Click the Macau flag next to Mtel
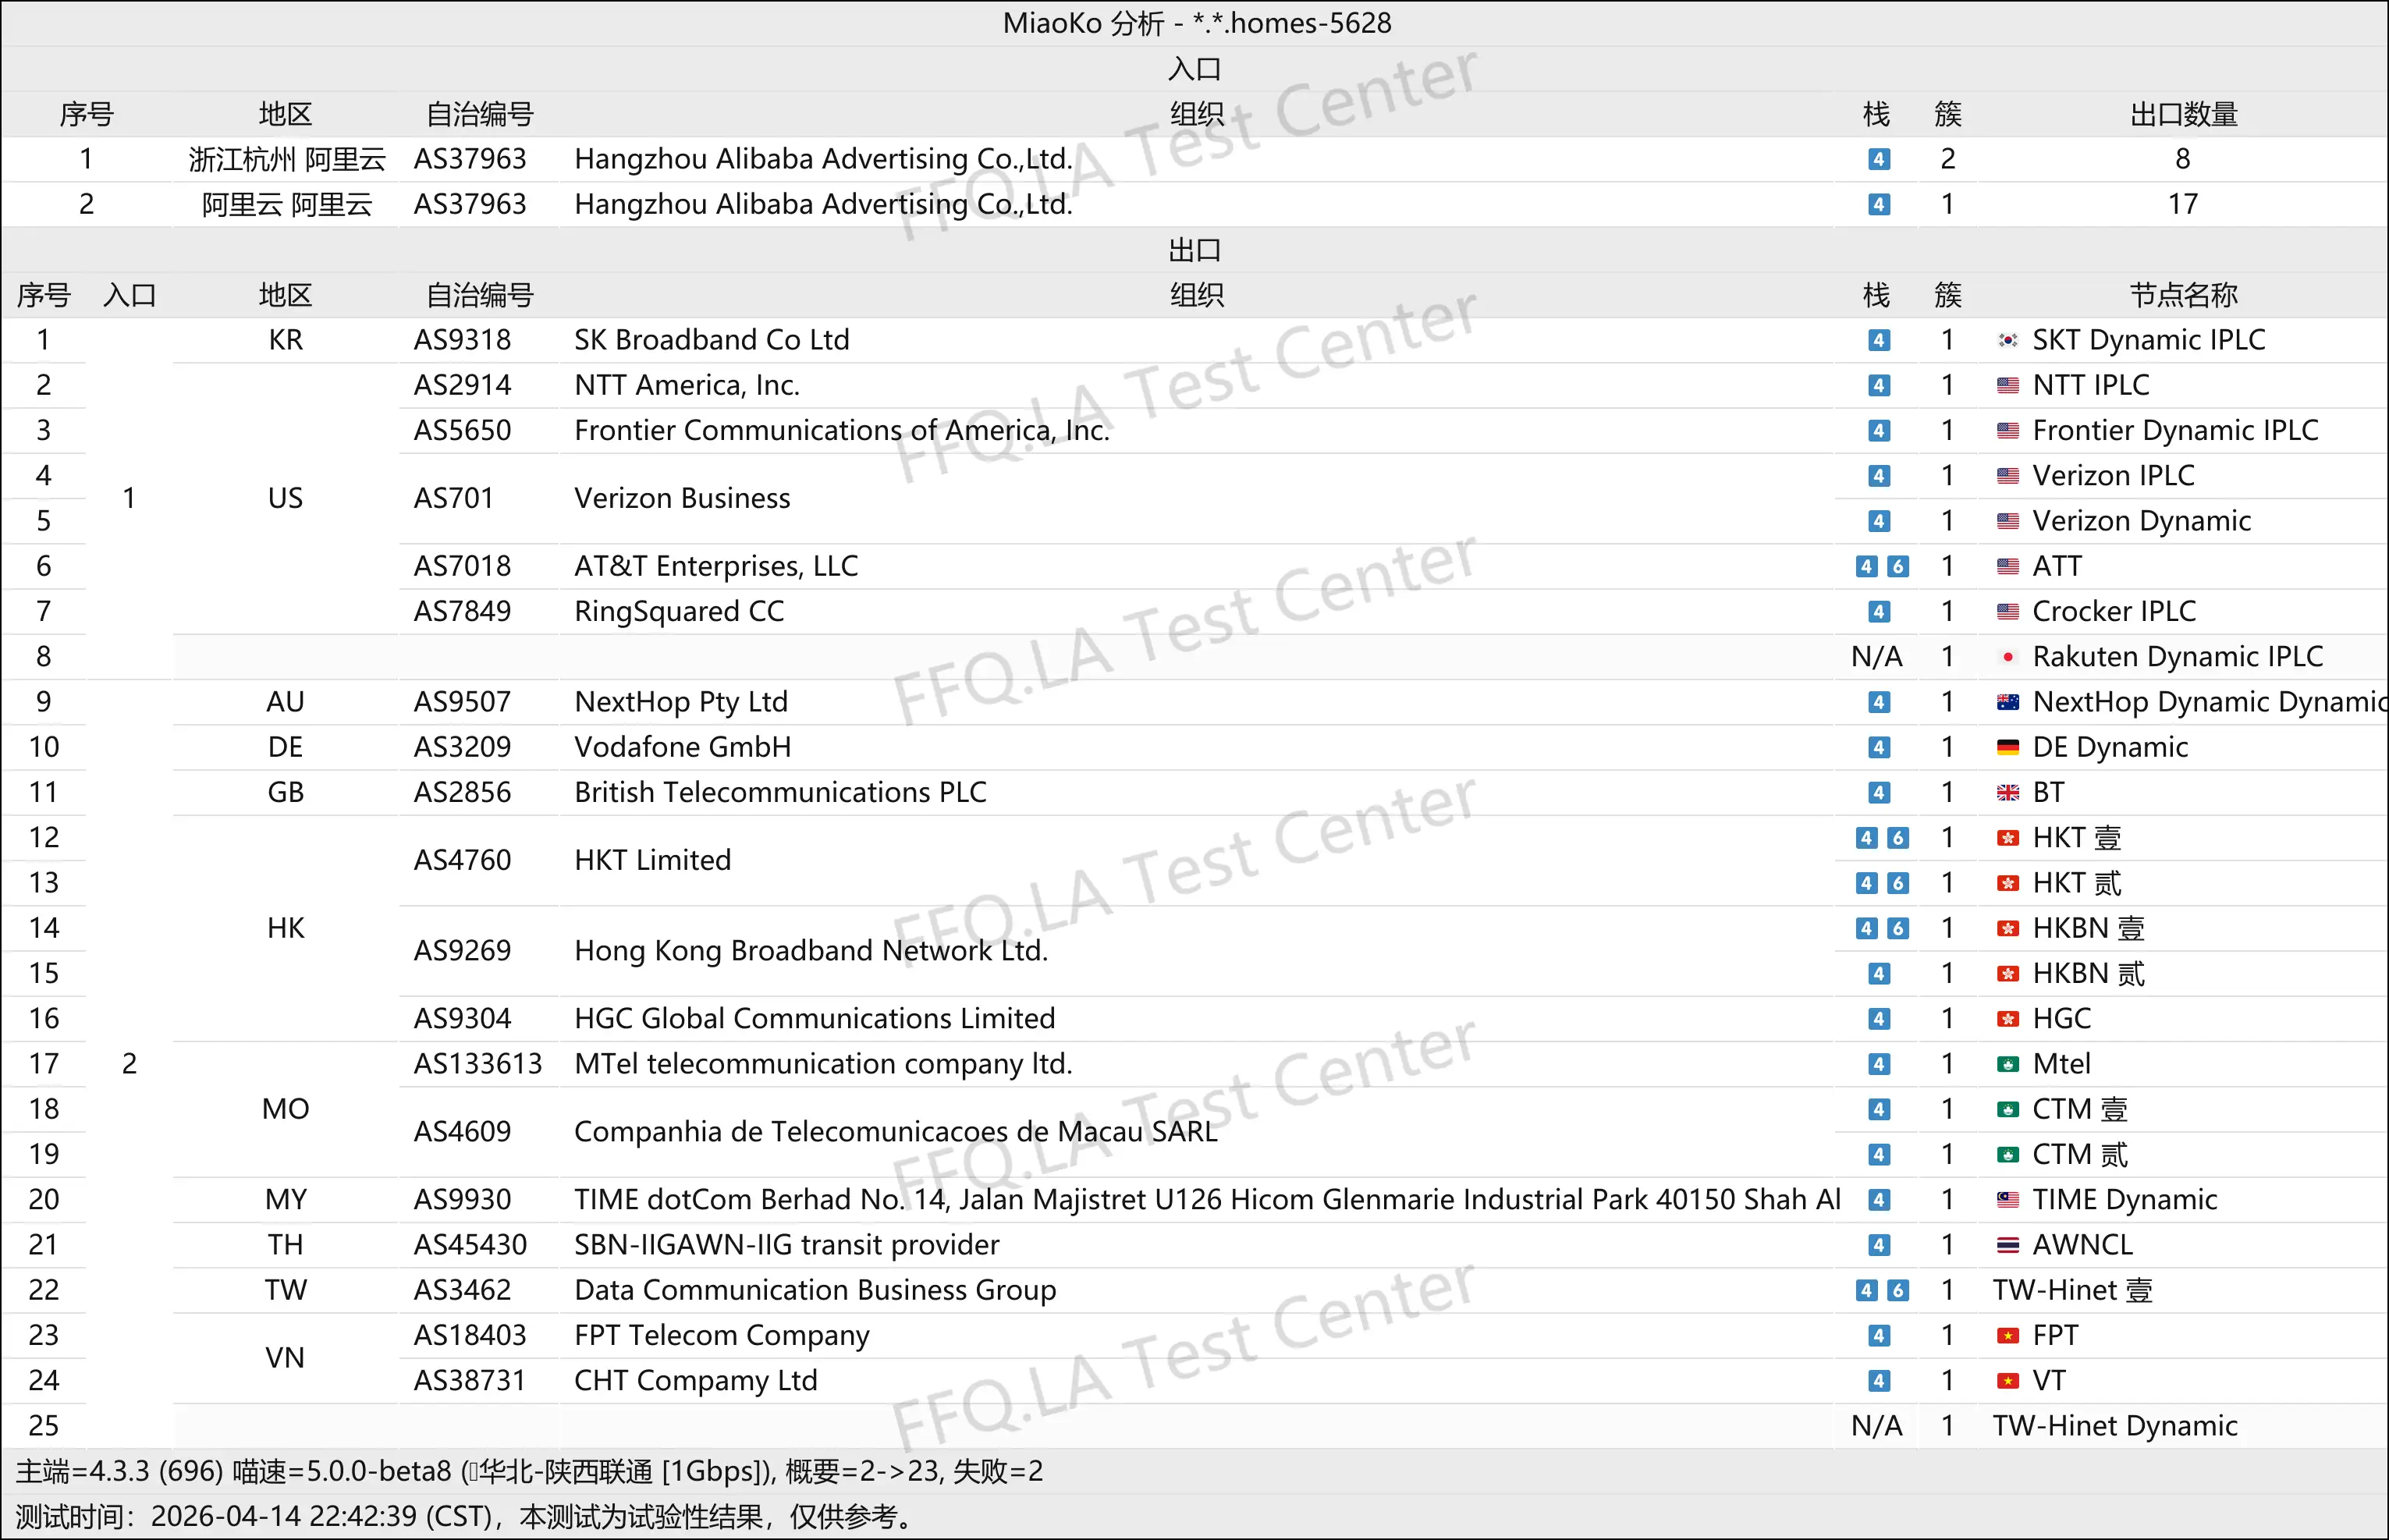This screenshot has height=1540, width=2389. 2007,1064
